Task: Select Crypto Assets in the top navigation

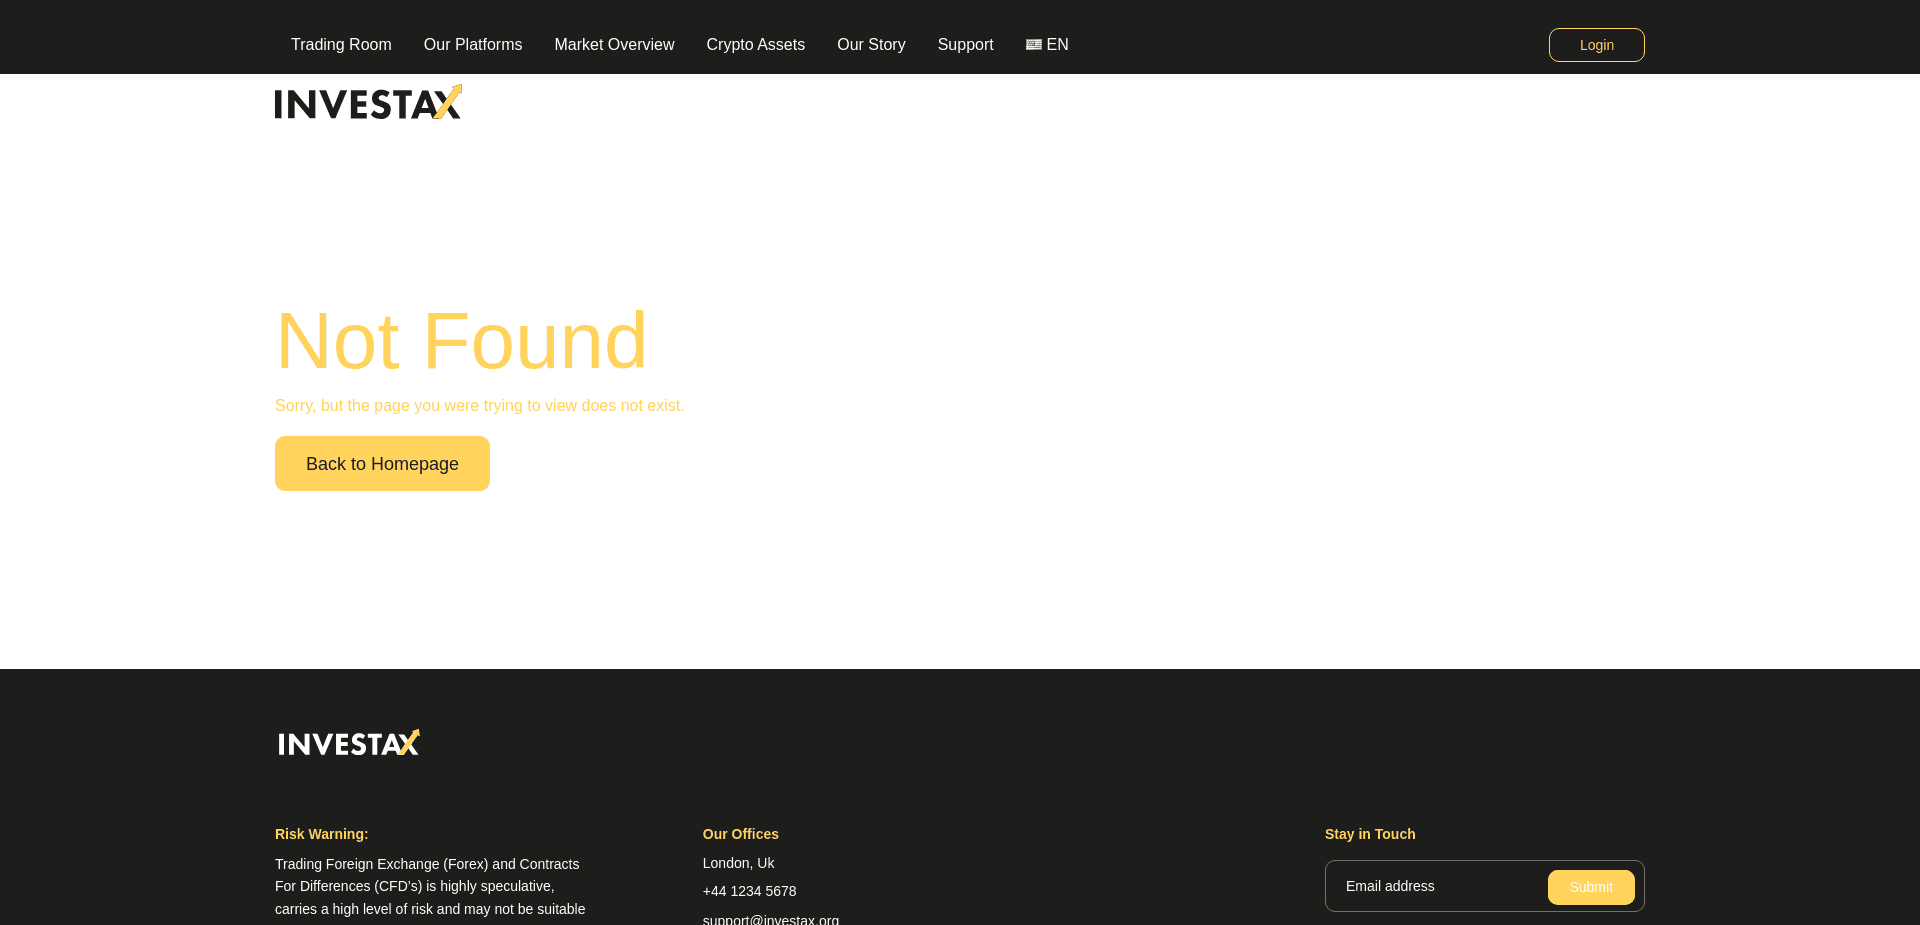Action: click(x=755, y=45)
